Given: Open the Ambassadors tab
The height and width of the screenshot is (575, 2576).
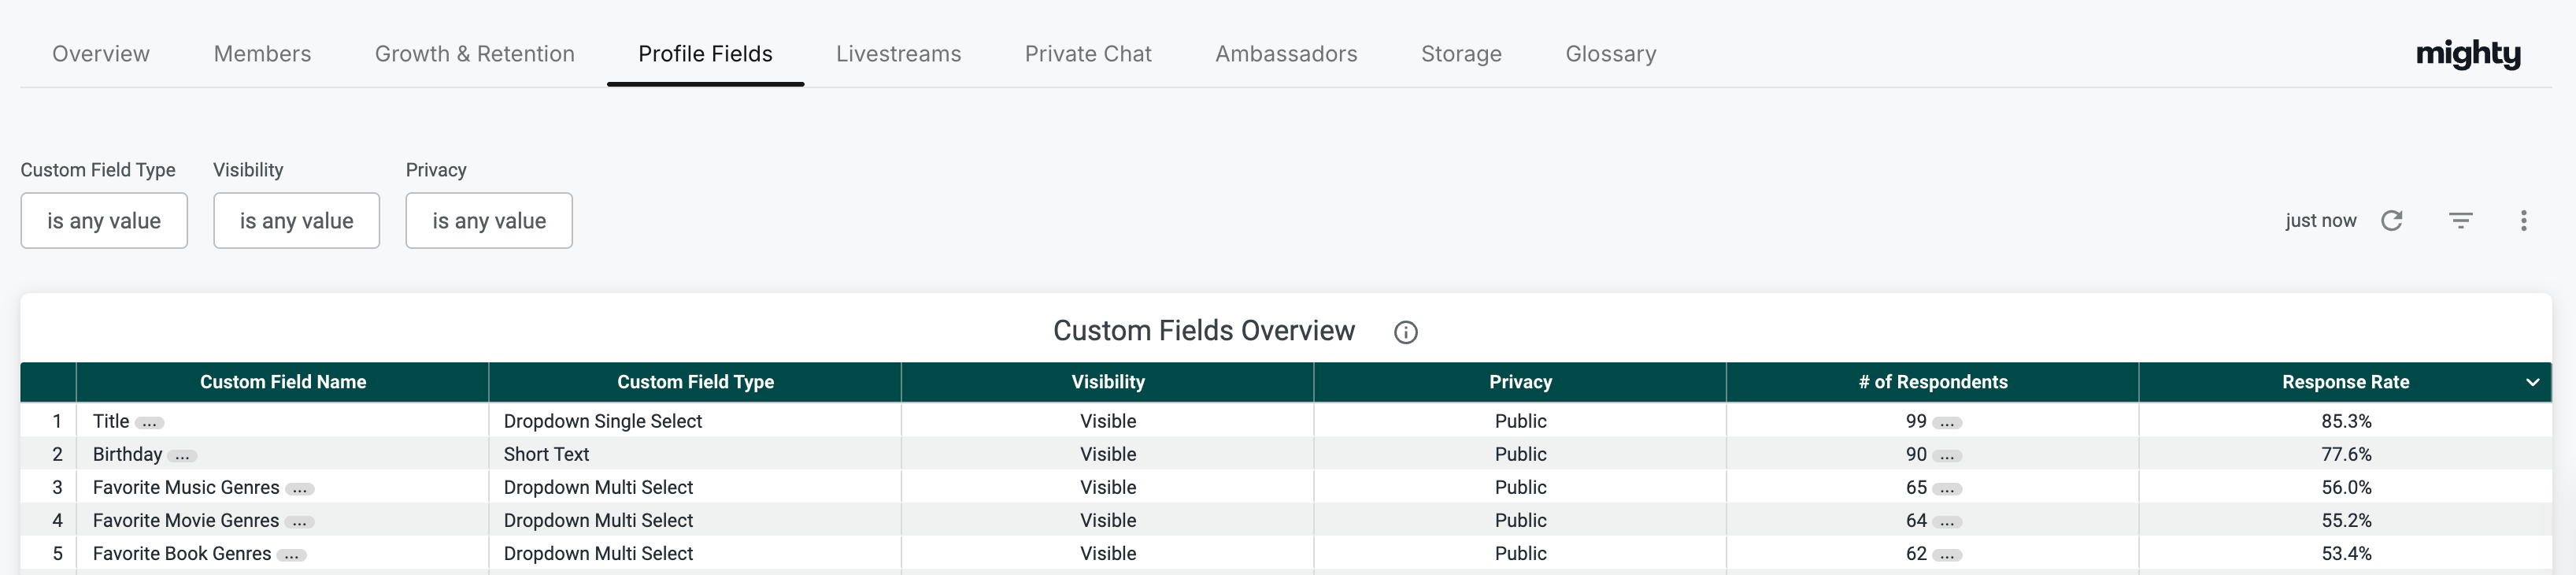Looking at the screenshot, I should pos(1286,54).
